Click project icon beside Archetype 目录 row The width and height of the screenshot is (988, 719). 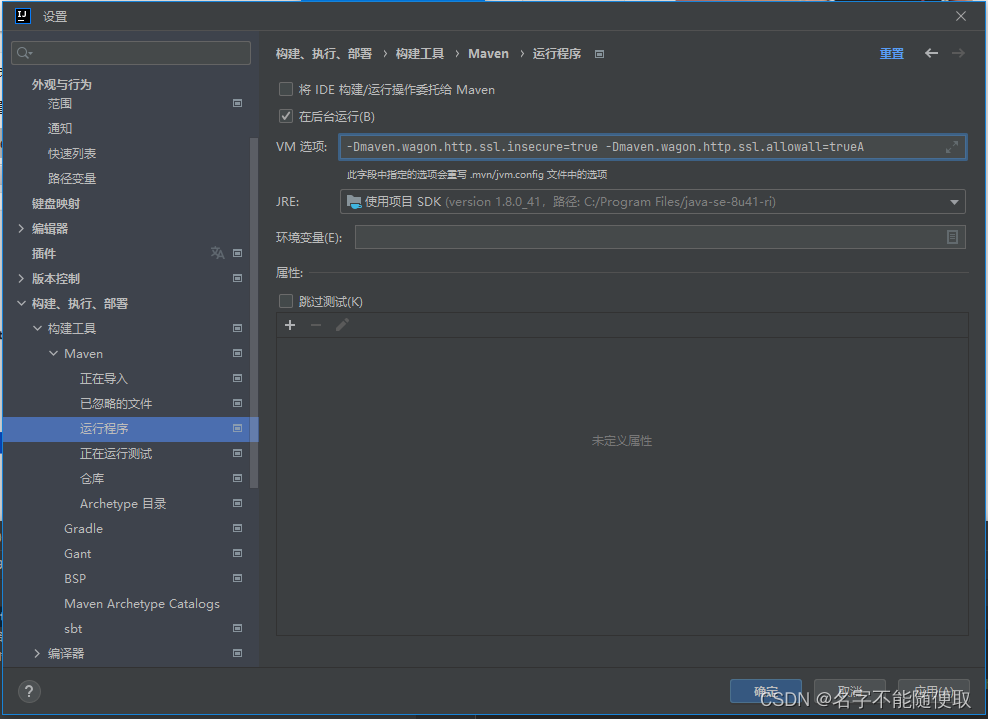click(x=238, y=503)
